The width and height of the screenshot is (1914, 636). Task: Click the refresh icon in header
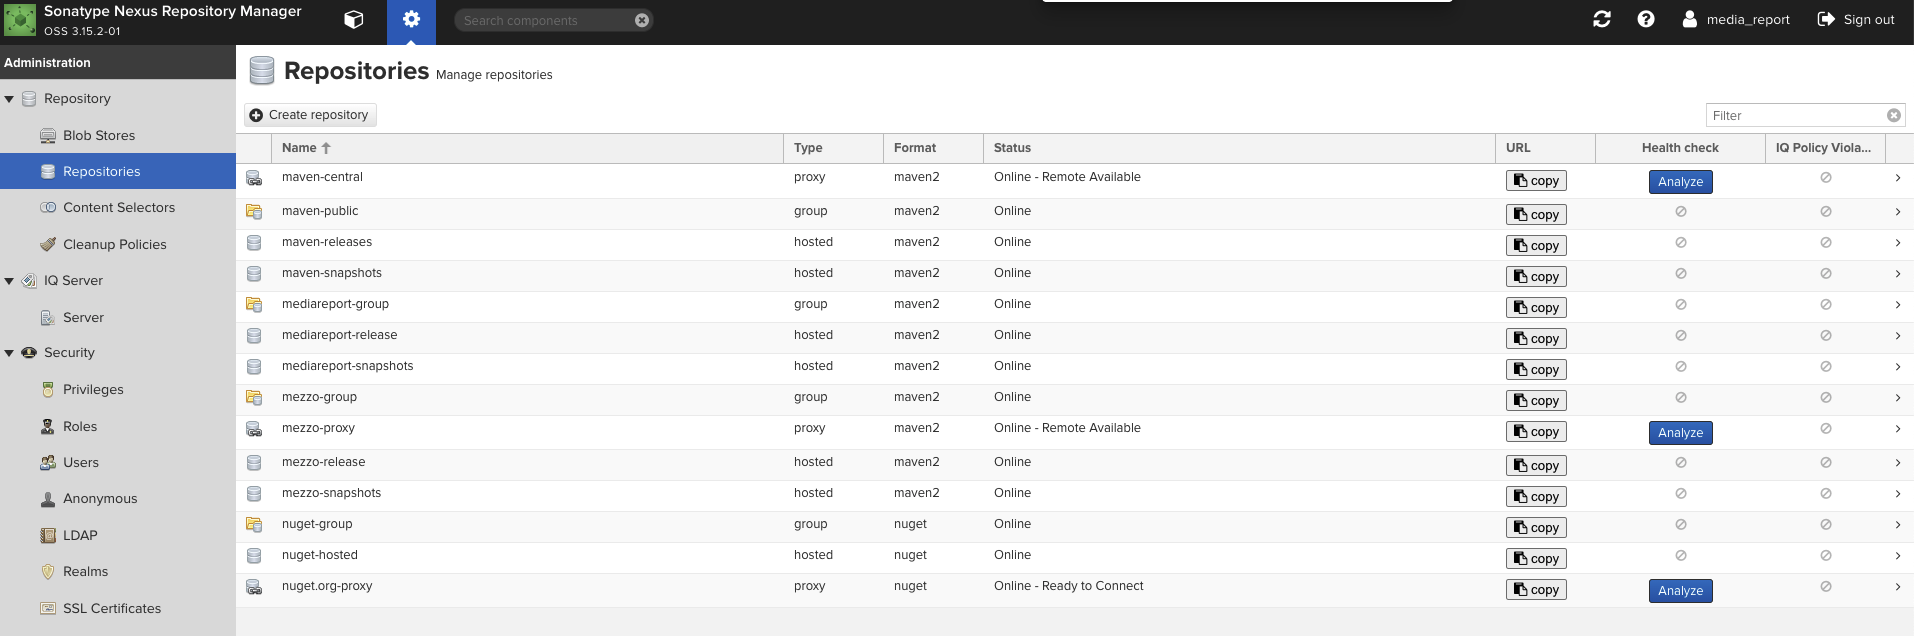pyautogui.click(x=1602, y=19)
